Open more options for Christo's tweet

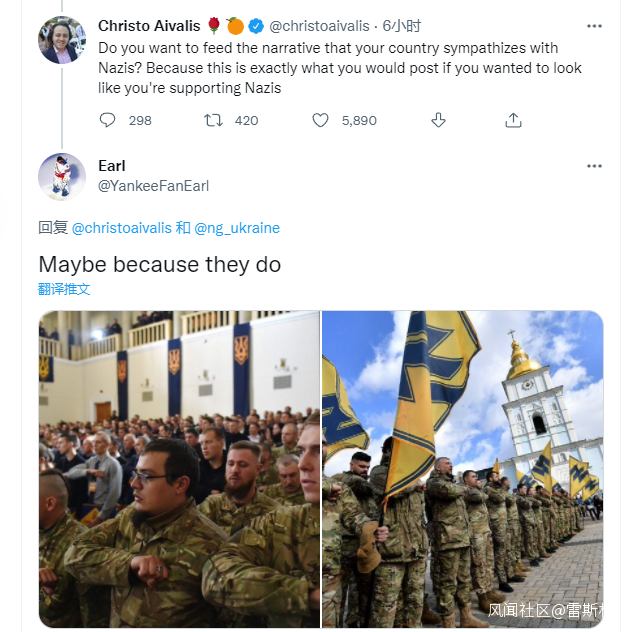(x=594, y=26)
